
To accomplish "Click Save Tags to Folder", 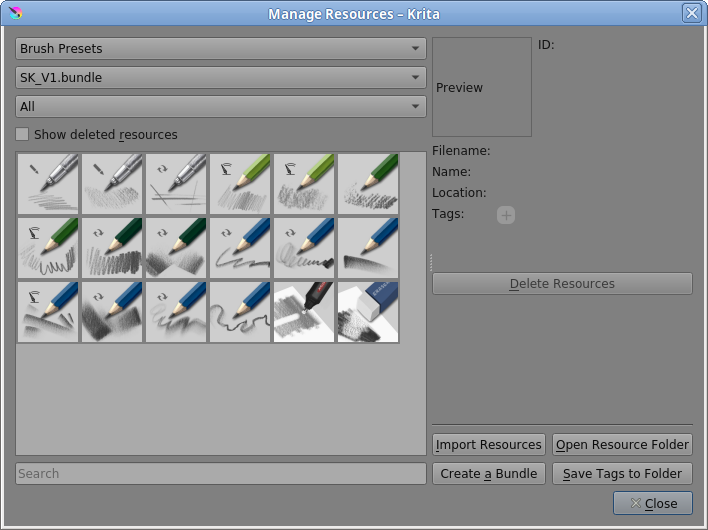I will click(x=622, y=474).
